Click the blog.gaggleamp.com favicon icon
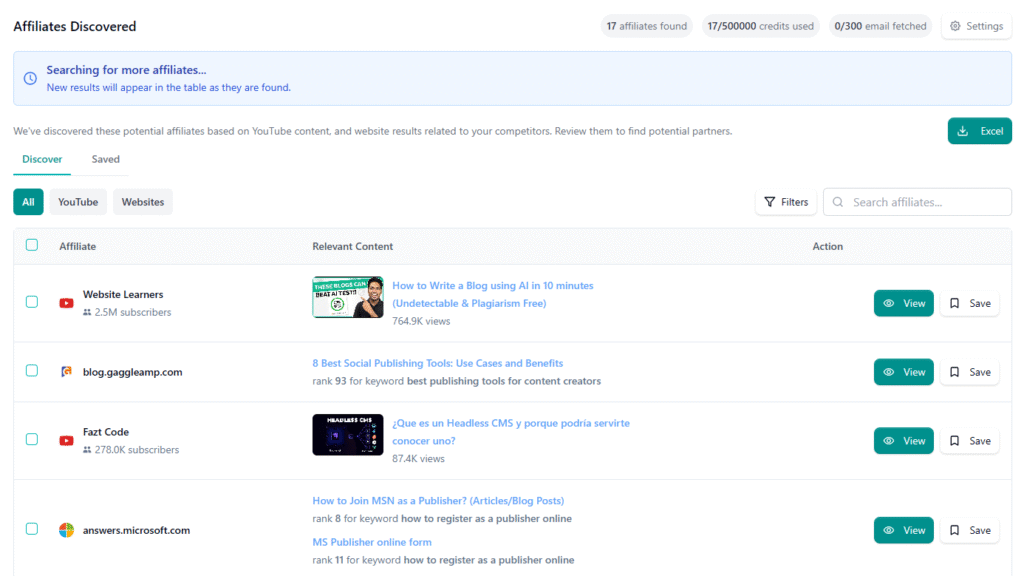Screen dimensions: 1024x576 tap(66, 372)
